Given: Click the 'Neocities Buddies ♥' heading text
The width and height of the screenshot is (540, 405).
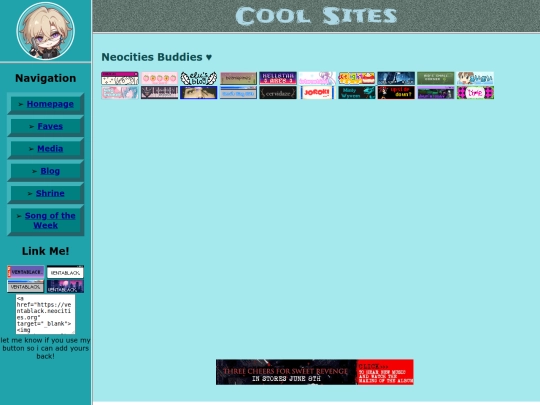Looking at the screenshot, I should pos(157,57).
